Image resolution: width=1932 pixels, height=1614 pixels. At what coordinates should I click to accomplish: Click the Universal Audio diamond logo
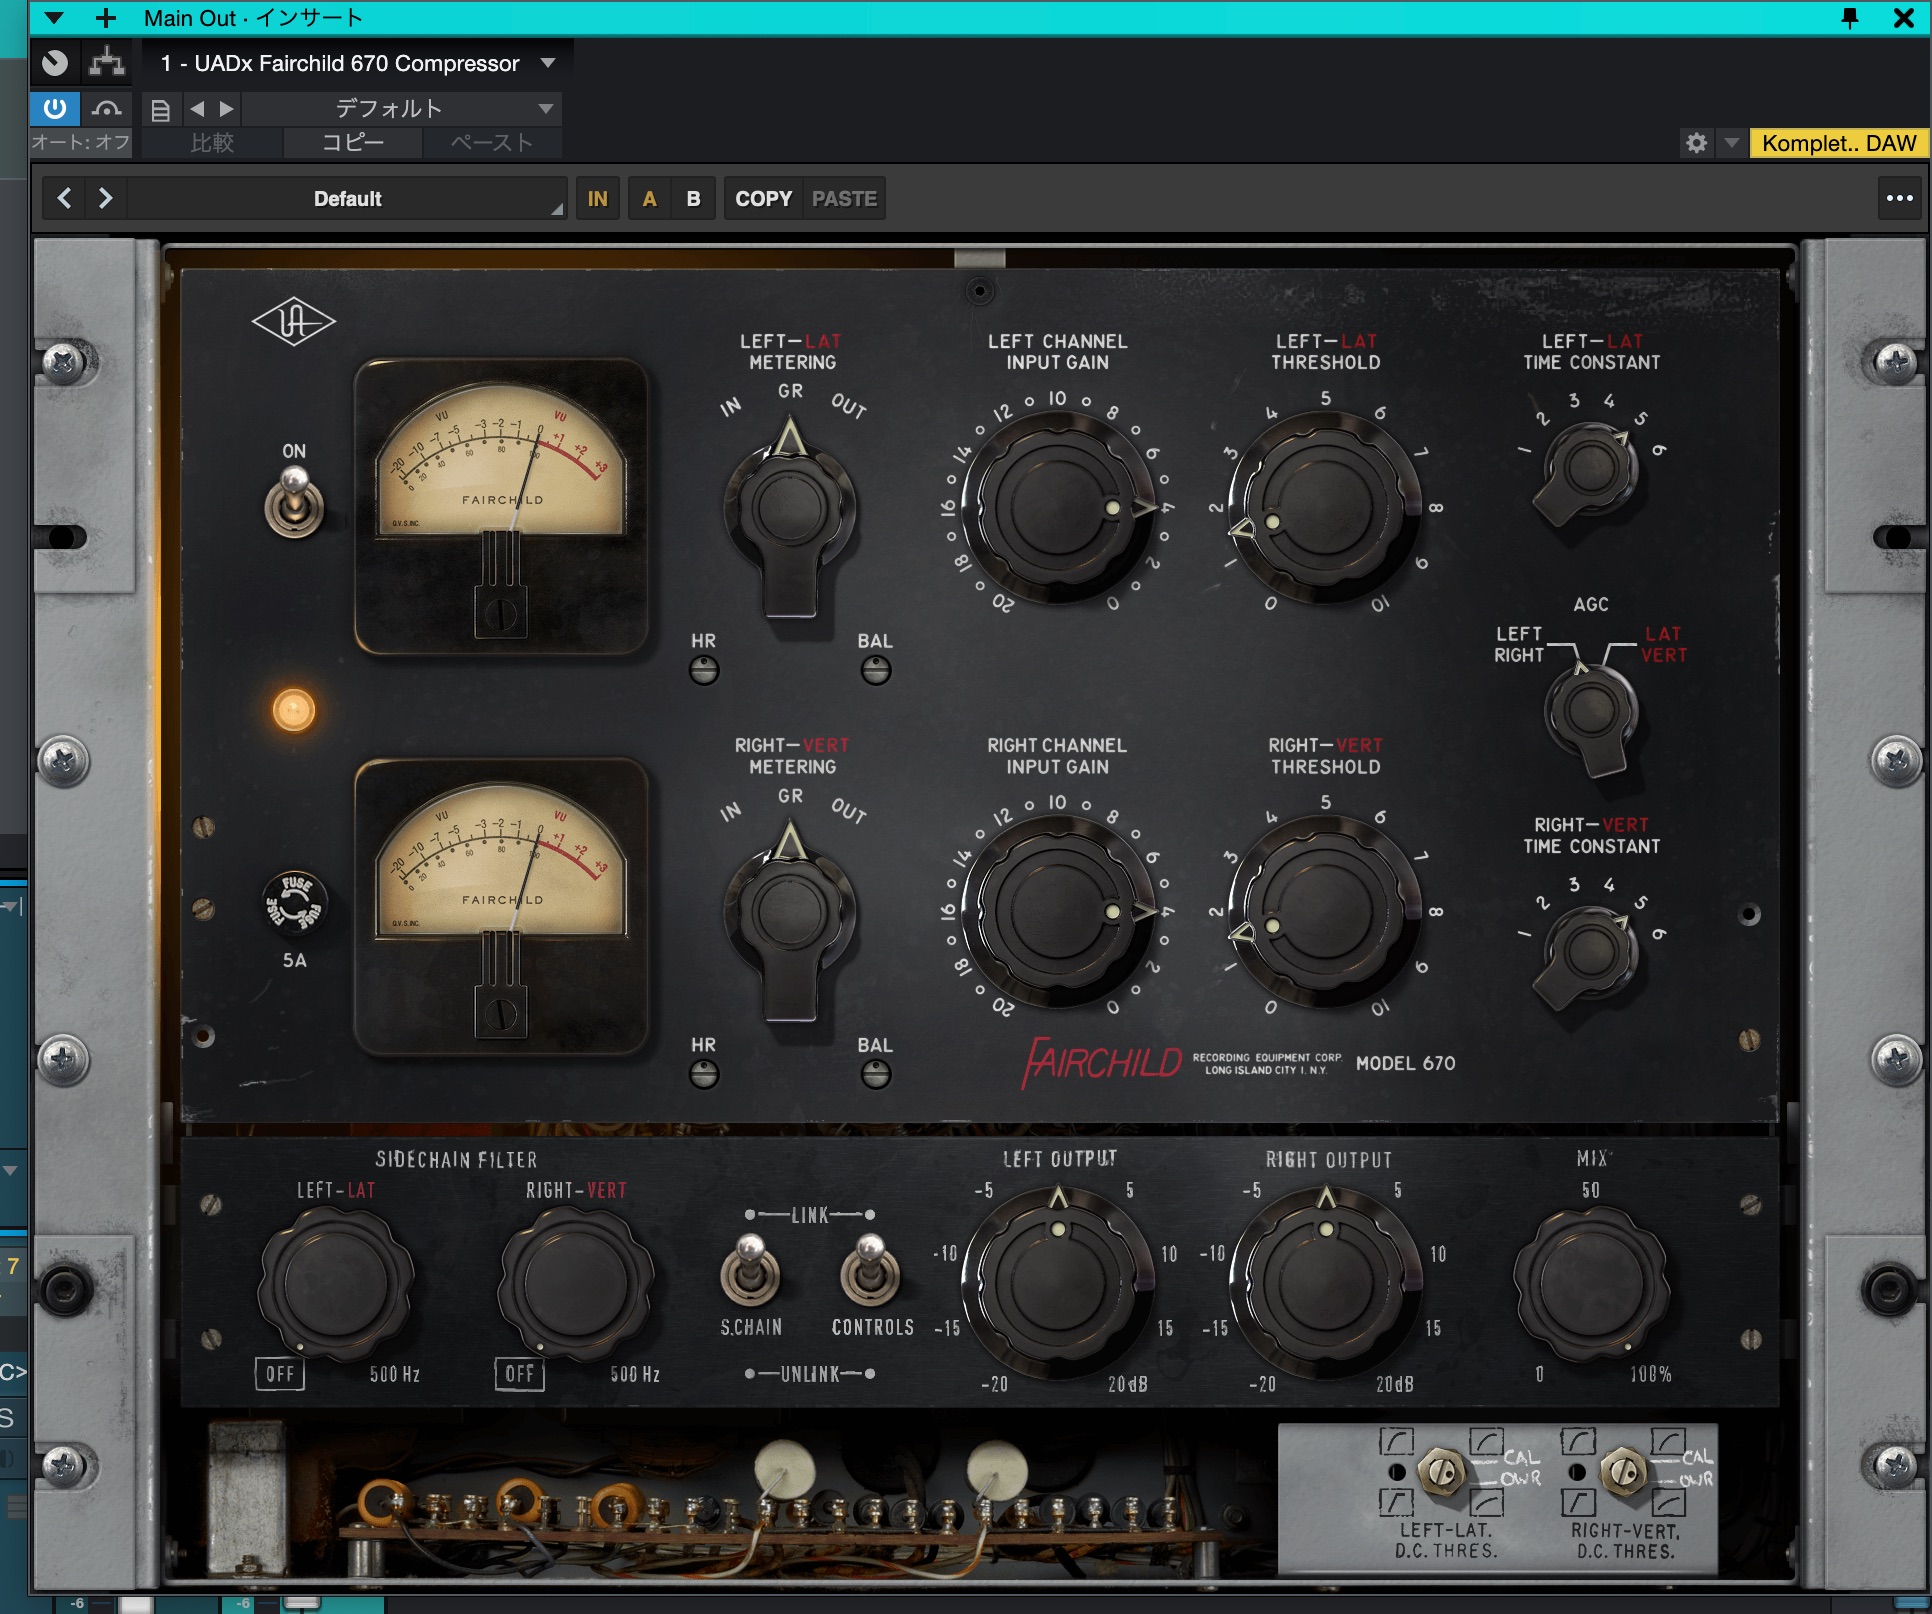tap(293, 323)
